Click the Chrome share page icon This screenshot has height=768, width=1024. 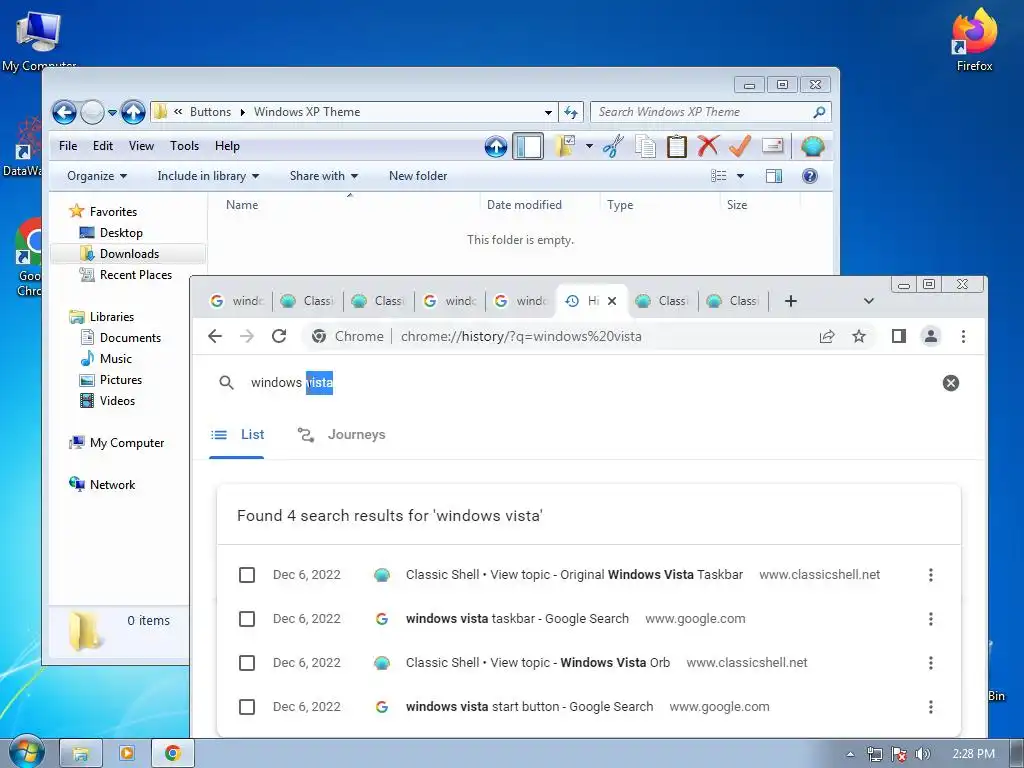click(x=827, y=336)
